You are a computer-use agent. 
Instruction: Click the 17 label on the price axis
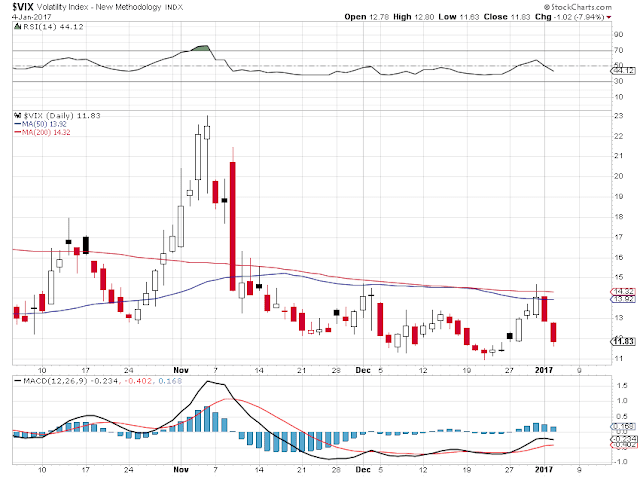[x=618, y=237]
